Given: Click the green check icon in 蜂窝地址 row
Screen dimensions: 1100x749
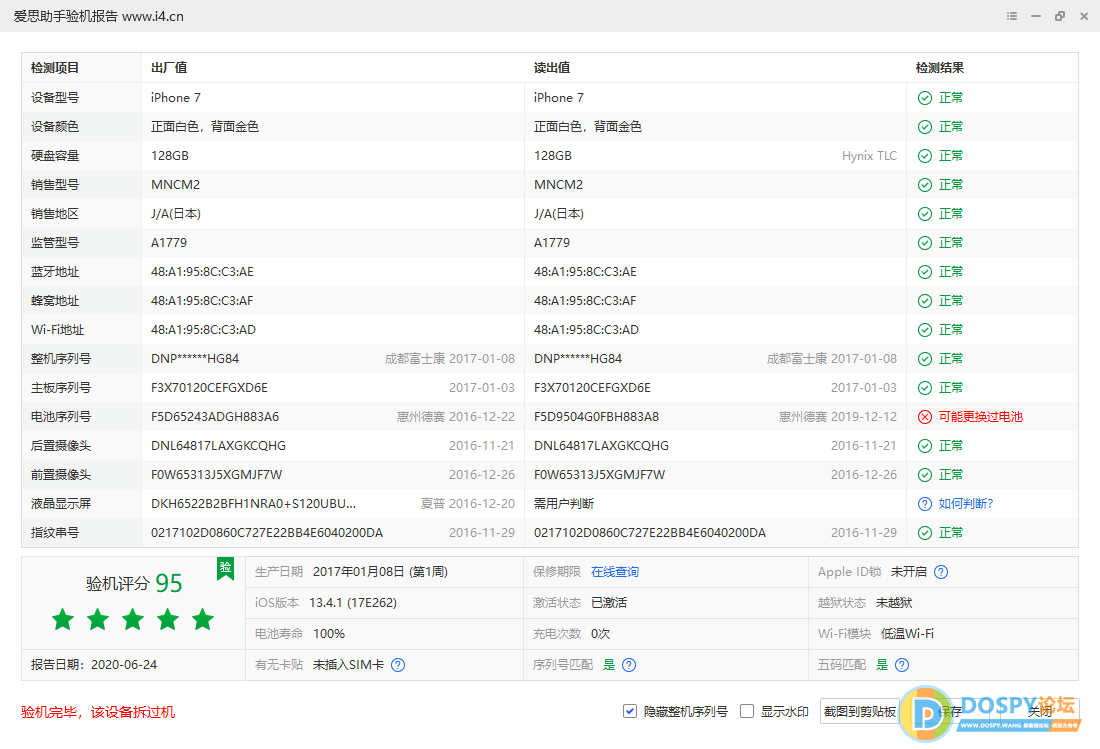Looking at the screenshot, I should point(925,301).
